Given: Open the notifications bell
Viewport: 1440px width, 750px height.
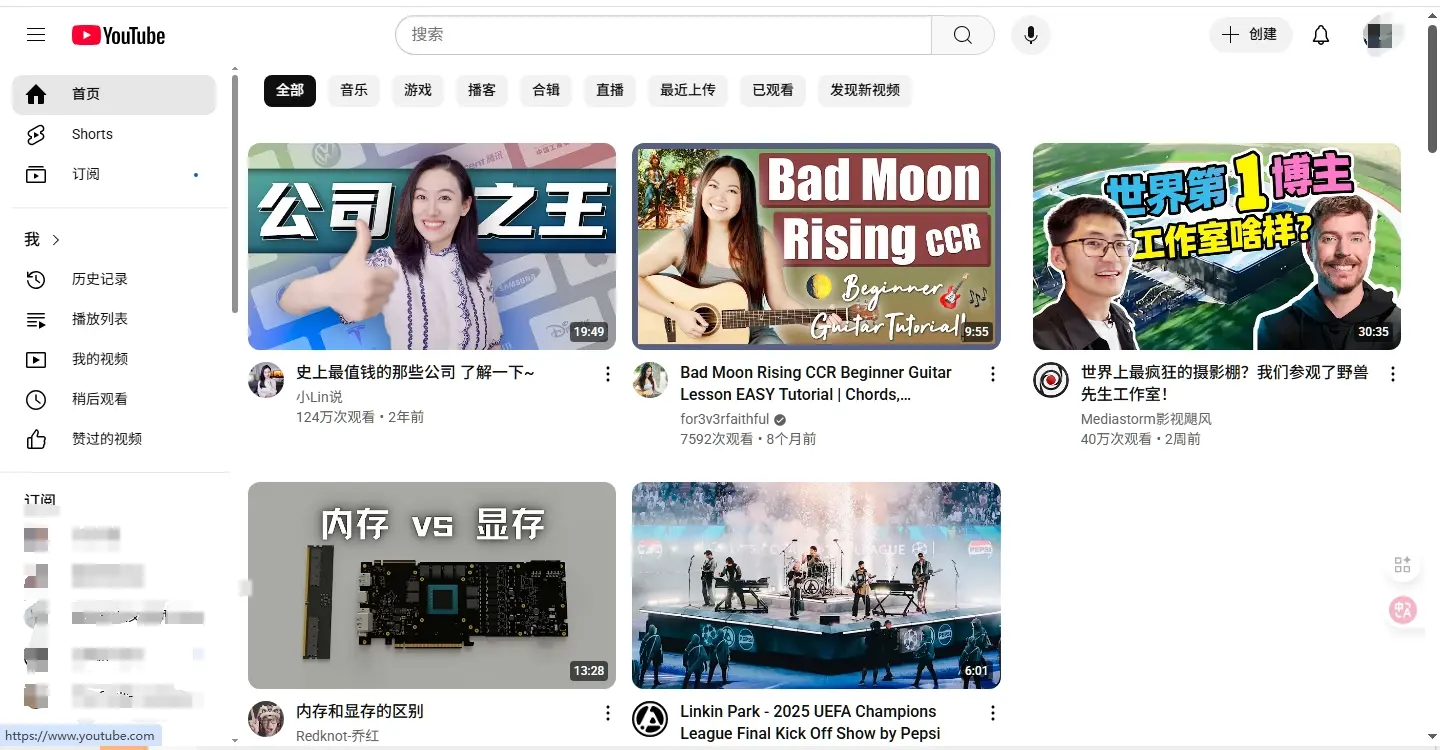Looking at the screenshot, I should pyautogui.click(x=1321, y=35).
